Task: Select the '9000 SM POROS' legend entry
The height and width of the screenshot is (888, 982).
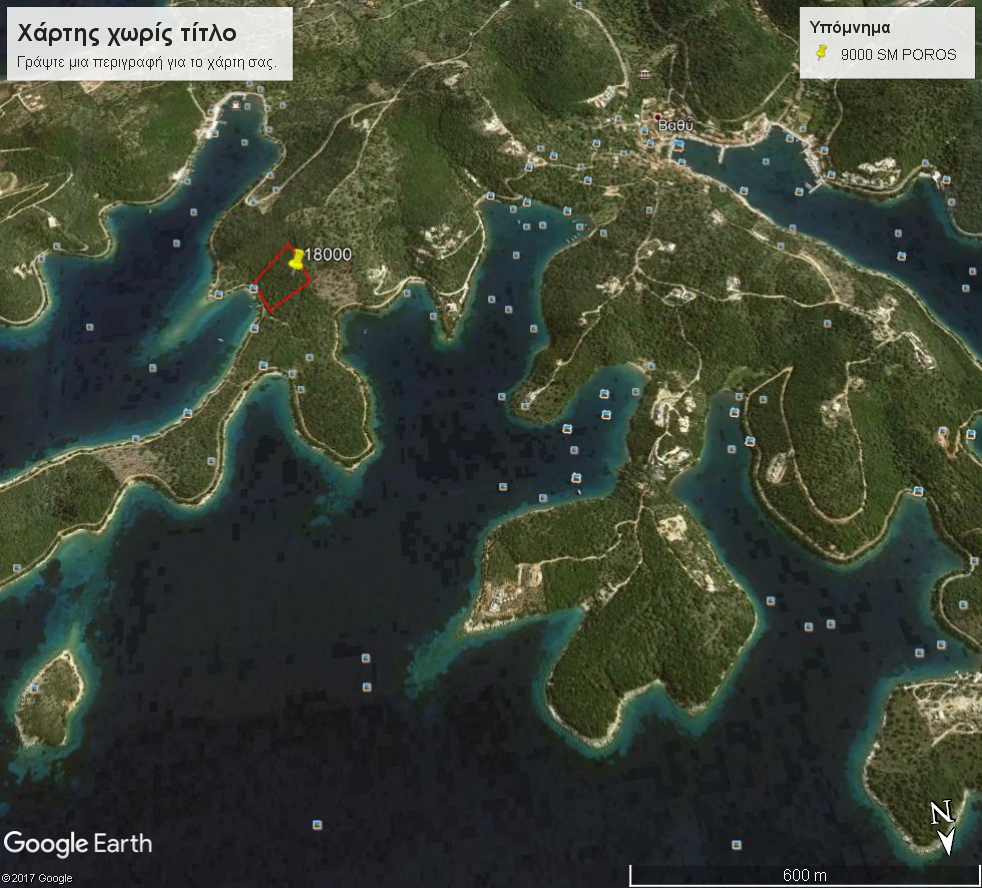Action: pos(898,54)
